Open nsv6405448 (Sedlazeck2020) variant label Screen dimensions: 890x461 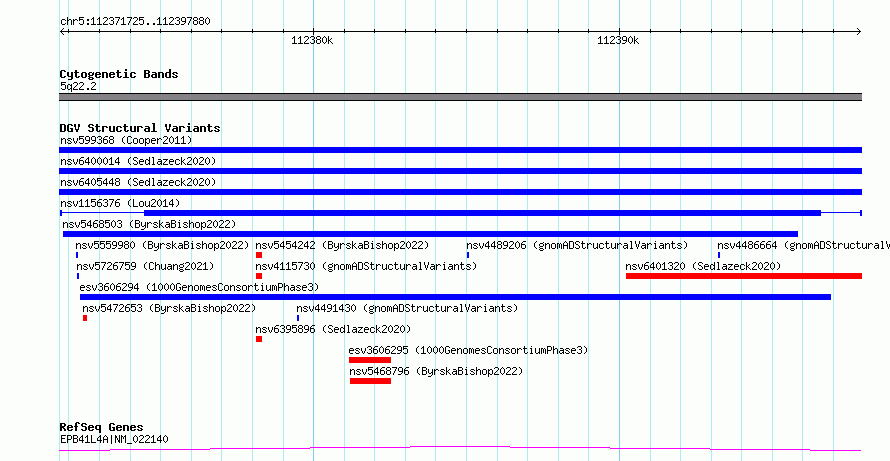tap(138, 182)
